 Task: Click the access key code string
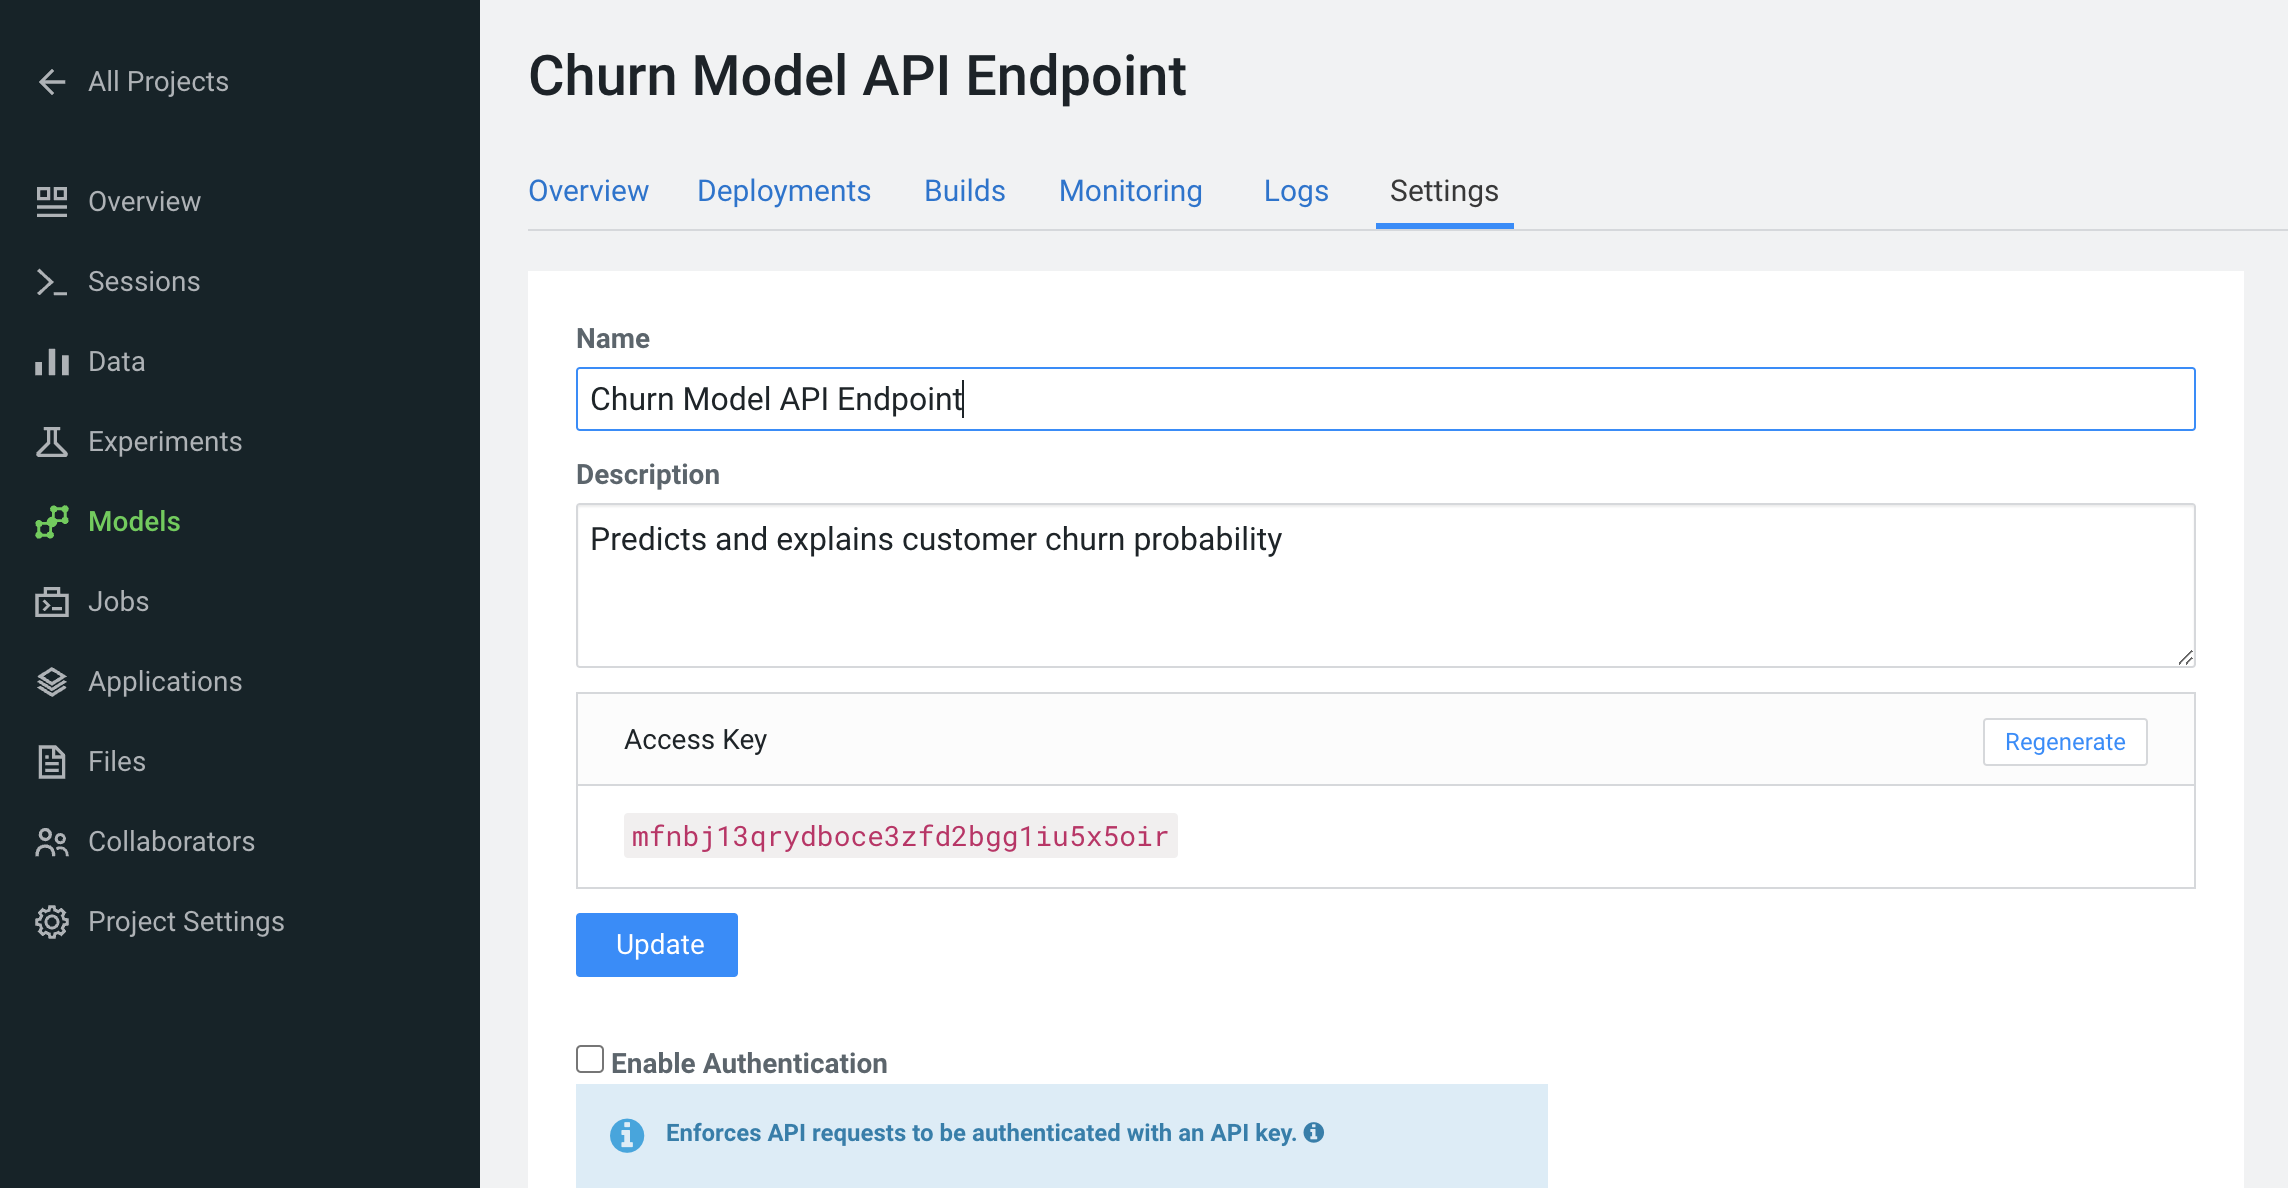click(x=900, y=836)
